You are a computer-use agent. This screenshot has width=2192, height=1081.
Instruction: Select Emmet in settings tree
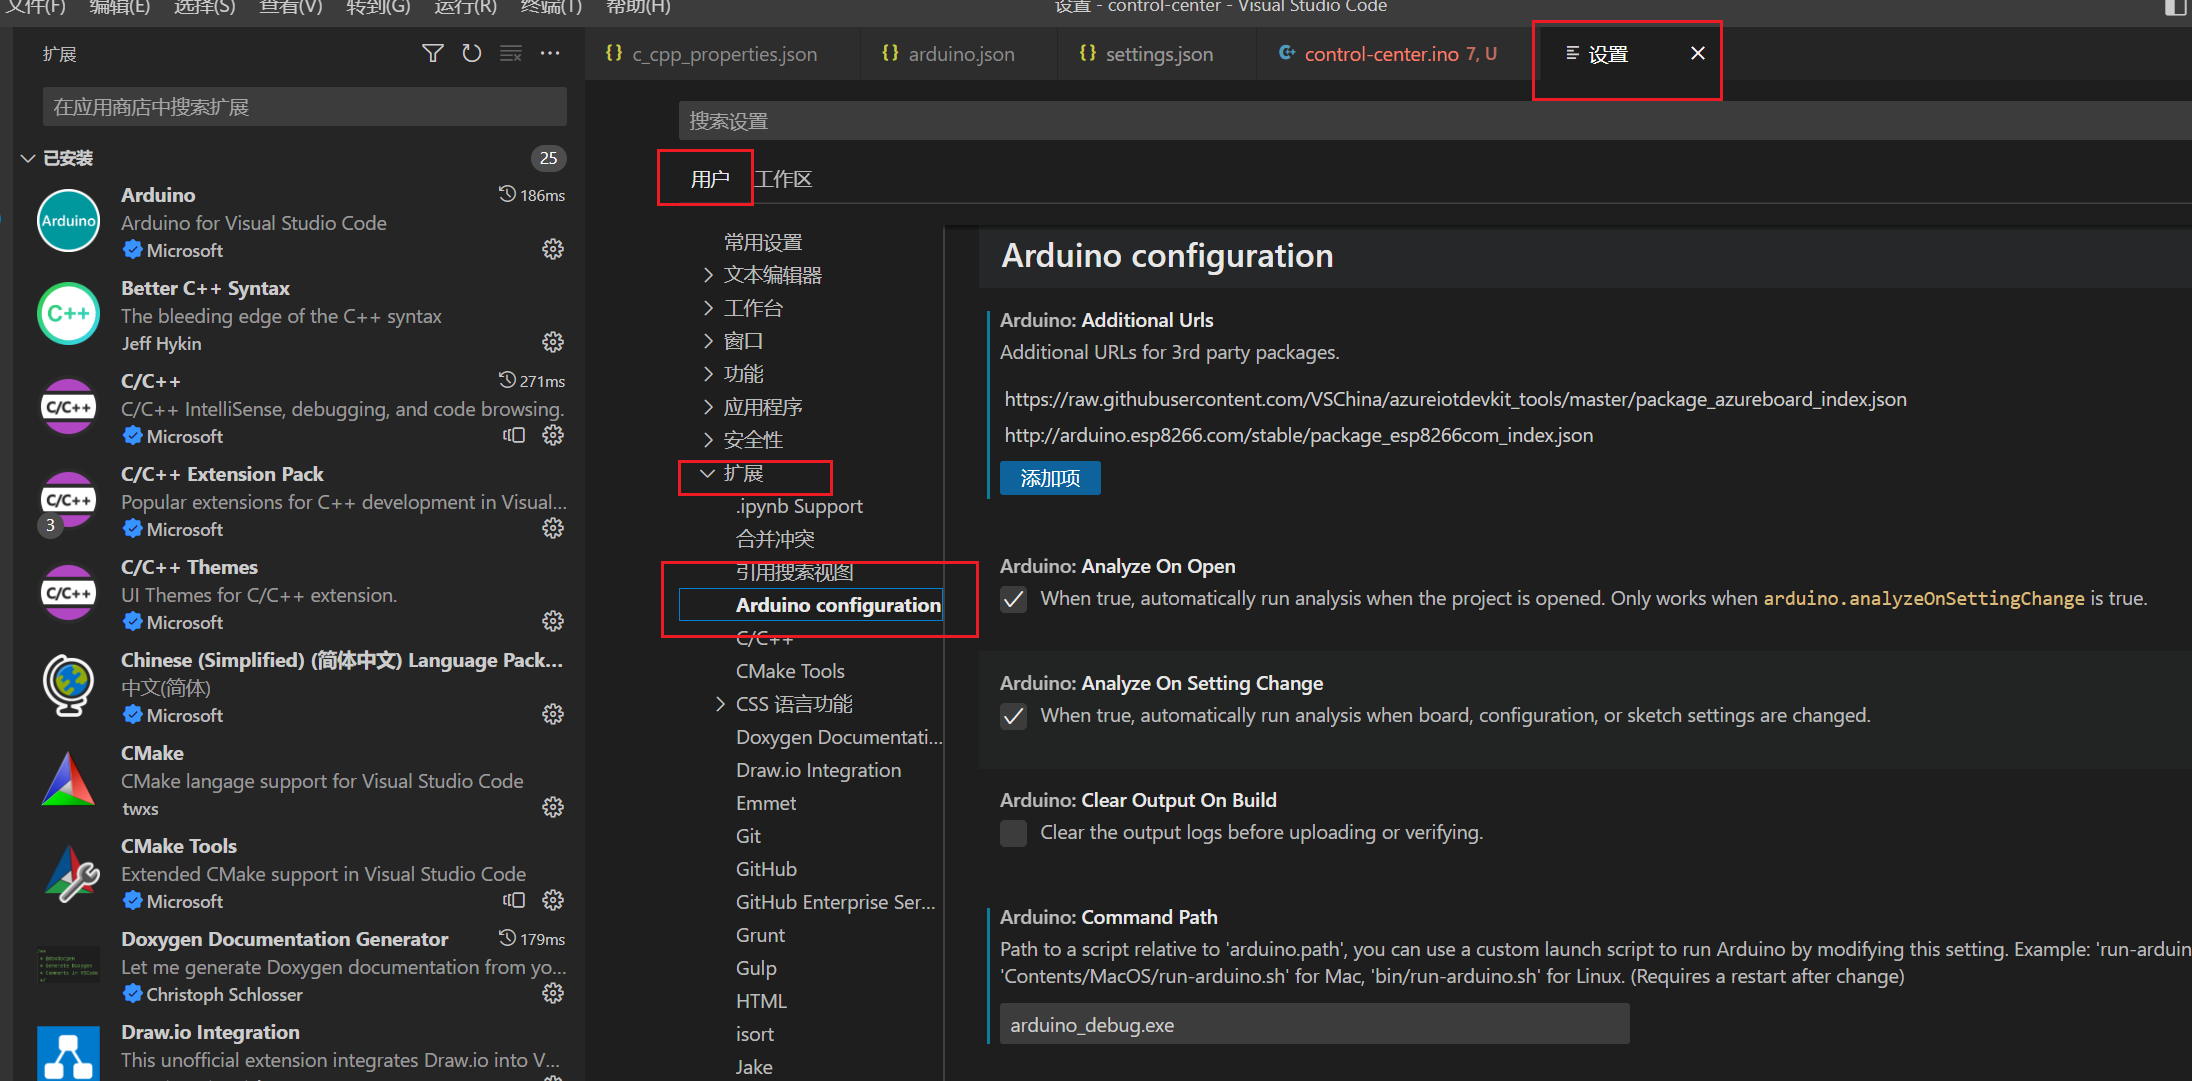pos(766,803)
